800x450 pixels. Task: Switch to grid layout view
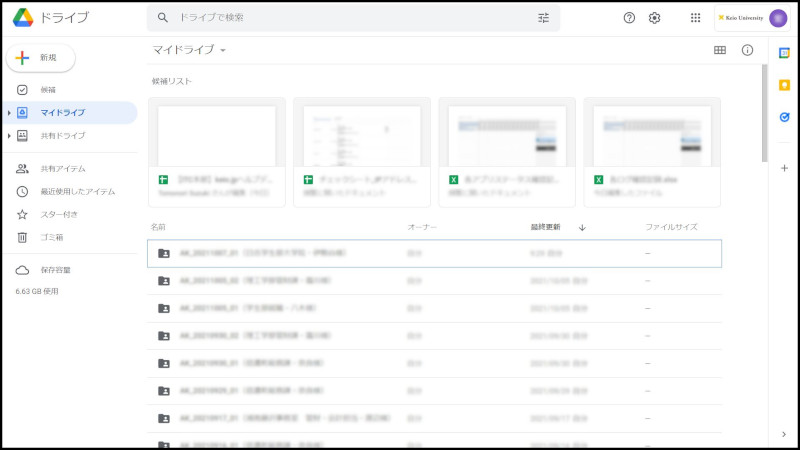[x=719, y=50]
